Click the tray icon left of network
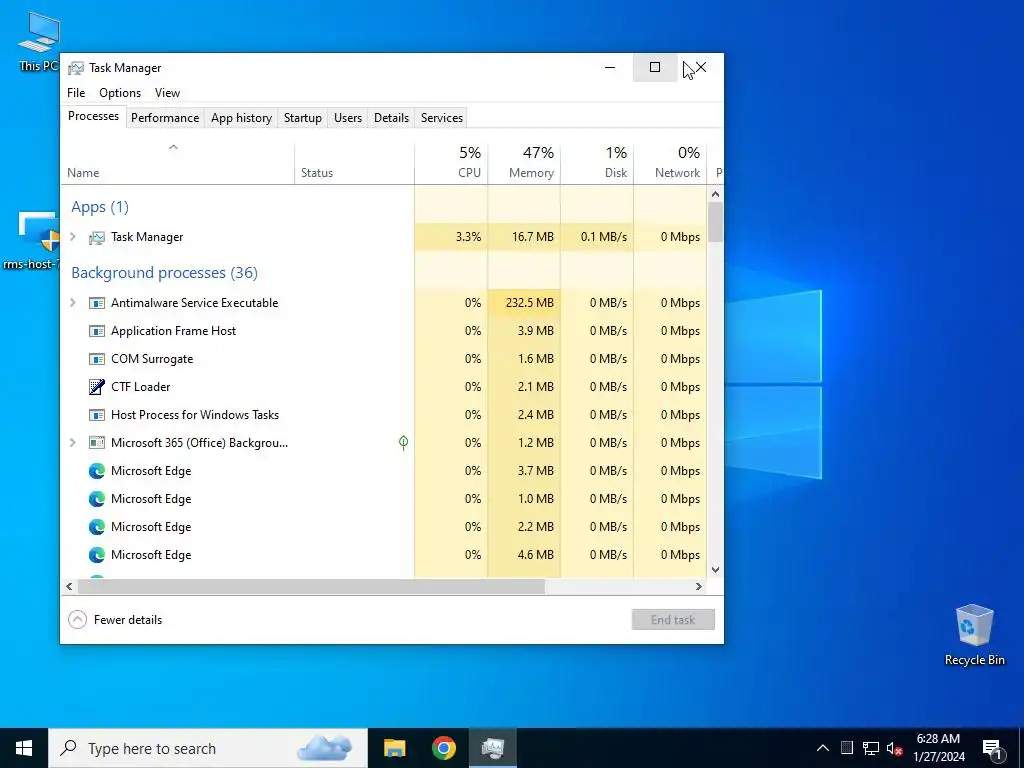This screenshot has width=1024, height=768. 846,748
